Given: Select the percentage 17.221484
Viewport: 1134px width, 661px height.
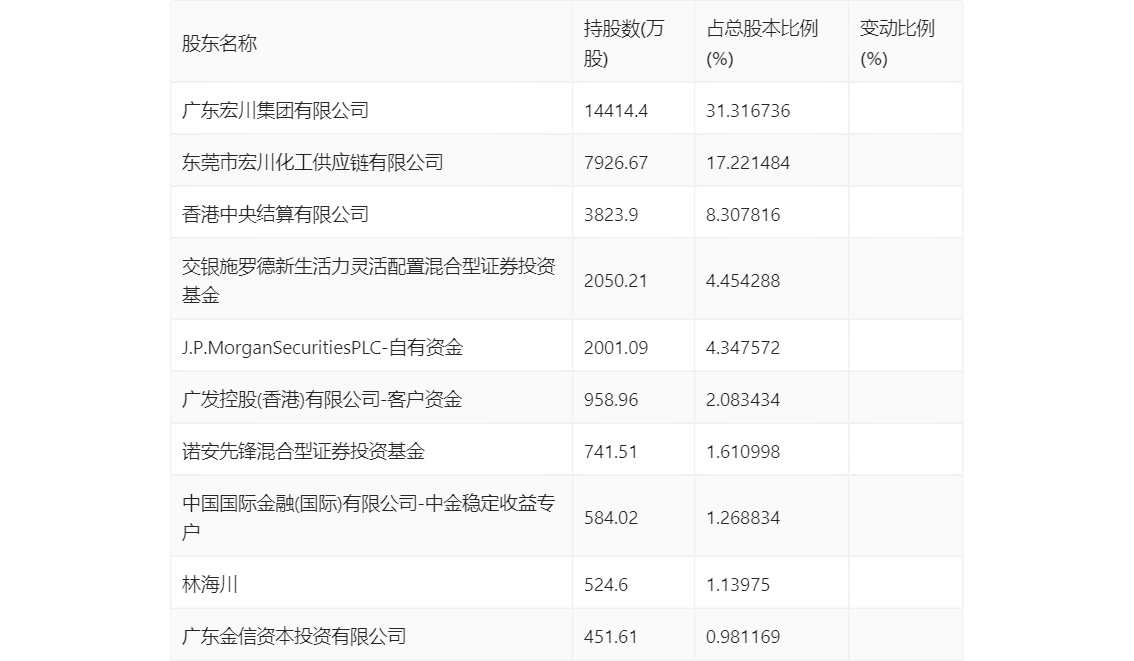Looking at the screenshot, I should point(748,163).
